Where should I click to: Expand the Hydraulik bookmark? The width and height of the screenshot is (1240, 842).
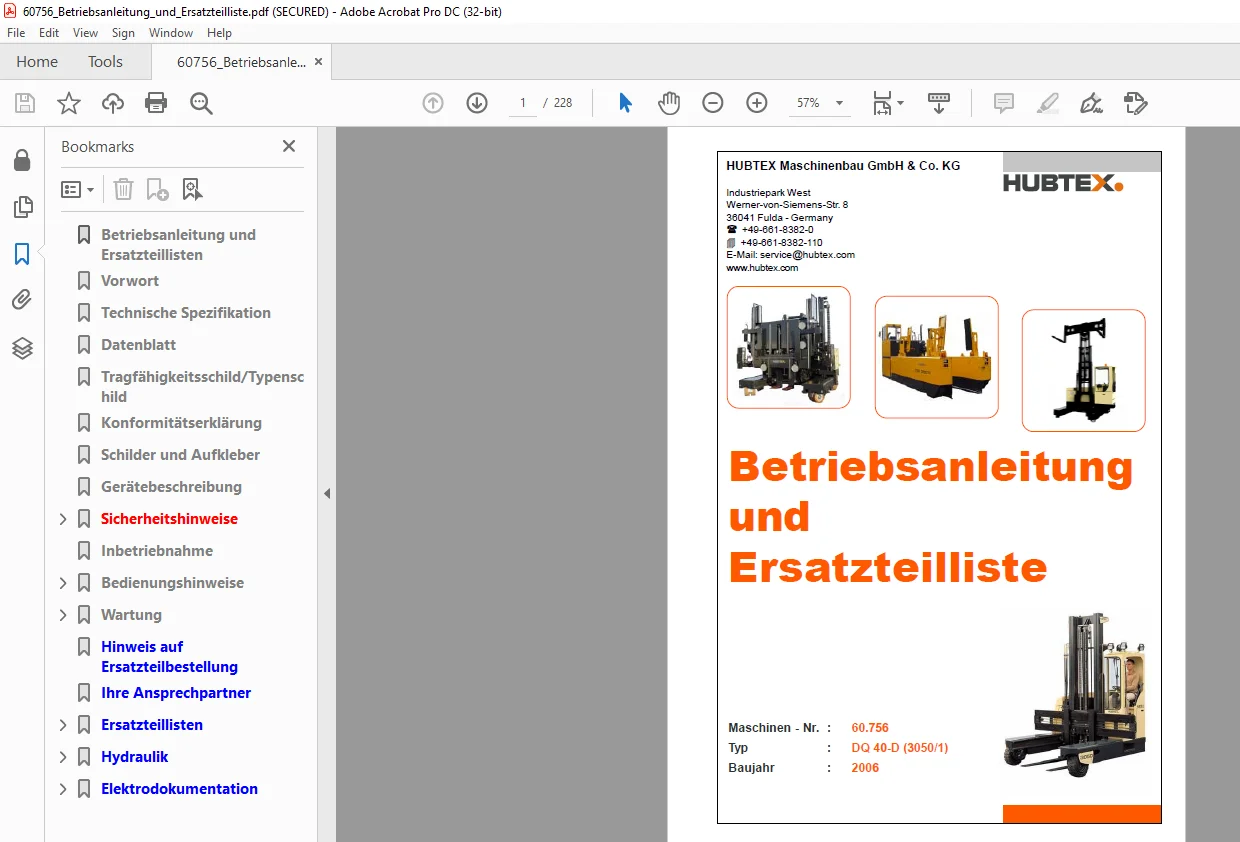[63, 757]
